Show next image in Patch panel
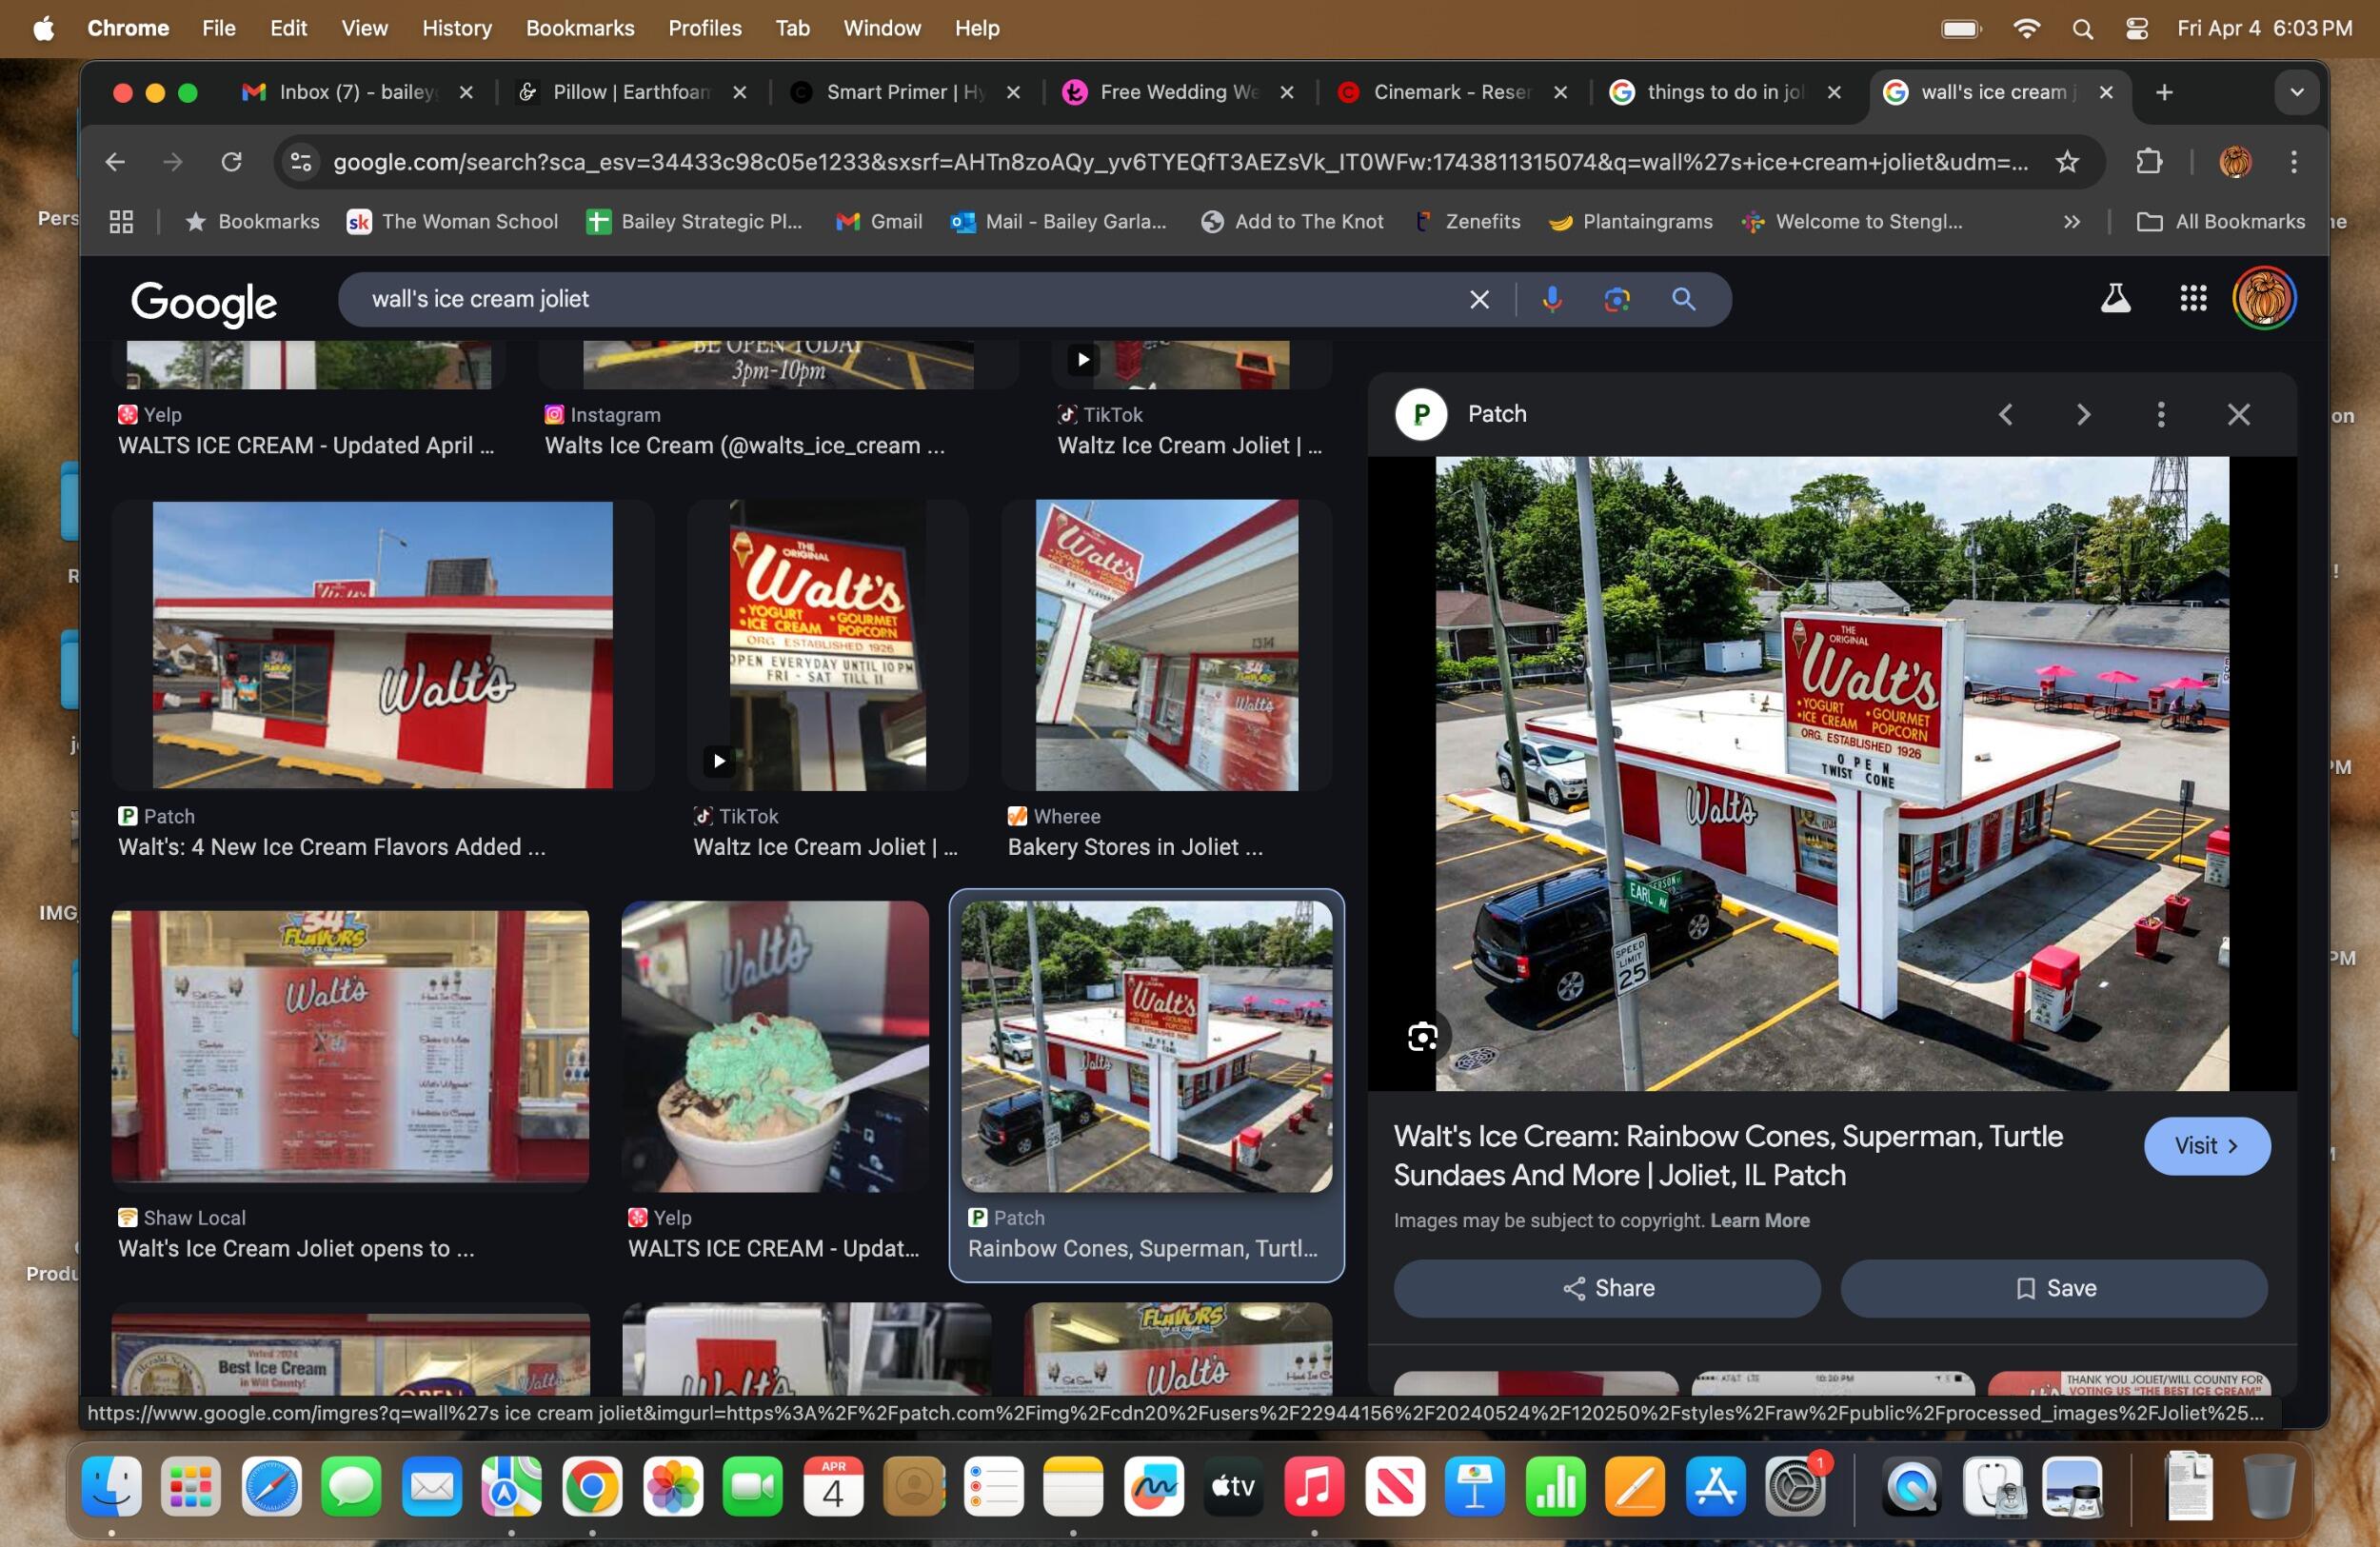2380x1547 pixels. pos(2083,414)
